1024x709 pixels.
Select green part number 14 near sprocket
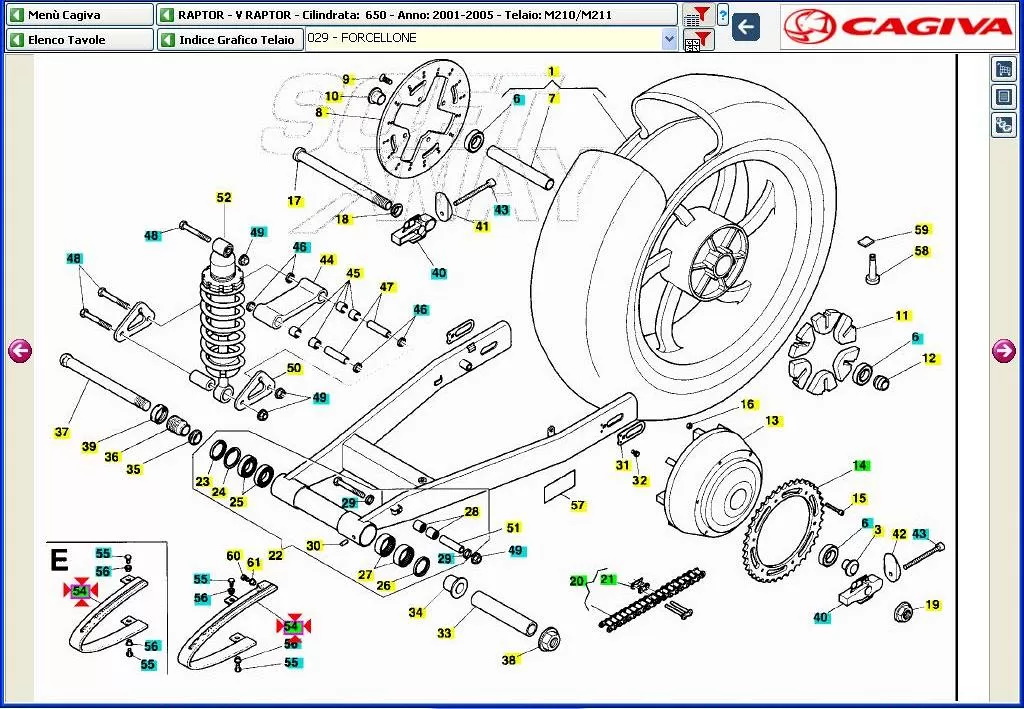pyautogui.click(x=861, y=465)
